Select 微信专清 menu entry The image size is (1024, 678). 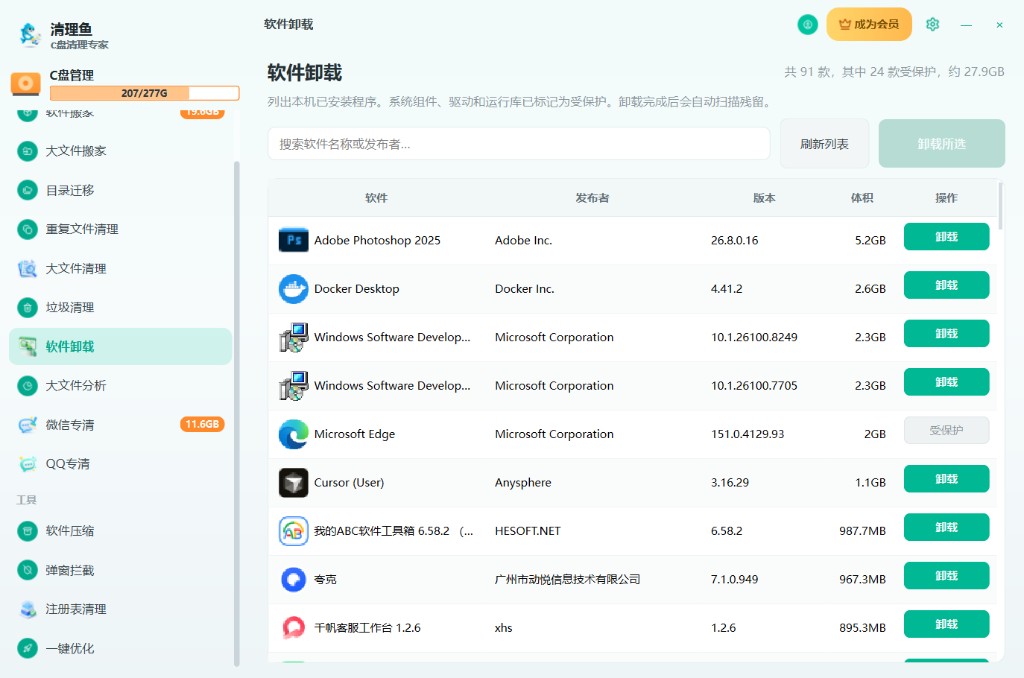121,425
